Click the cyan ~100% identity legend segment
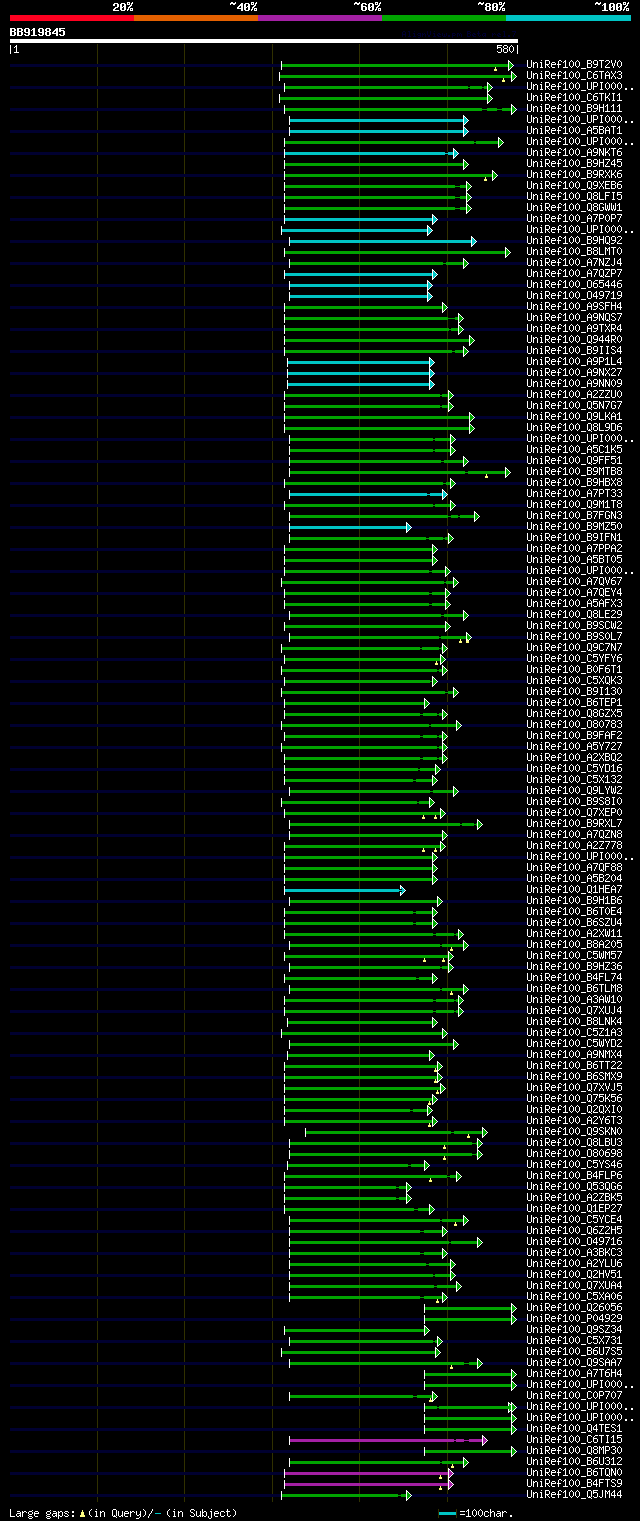 568,17
